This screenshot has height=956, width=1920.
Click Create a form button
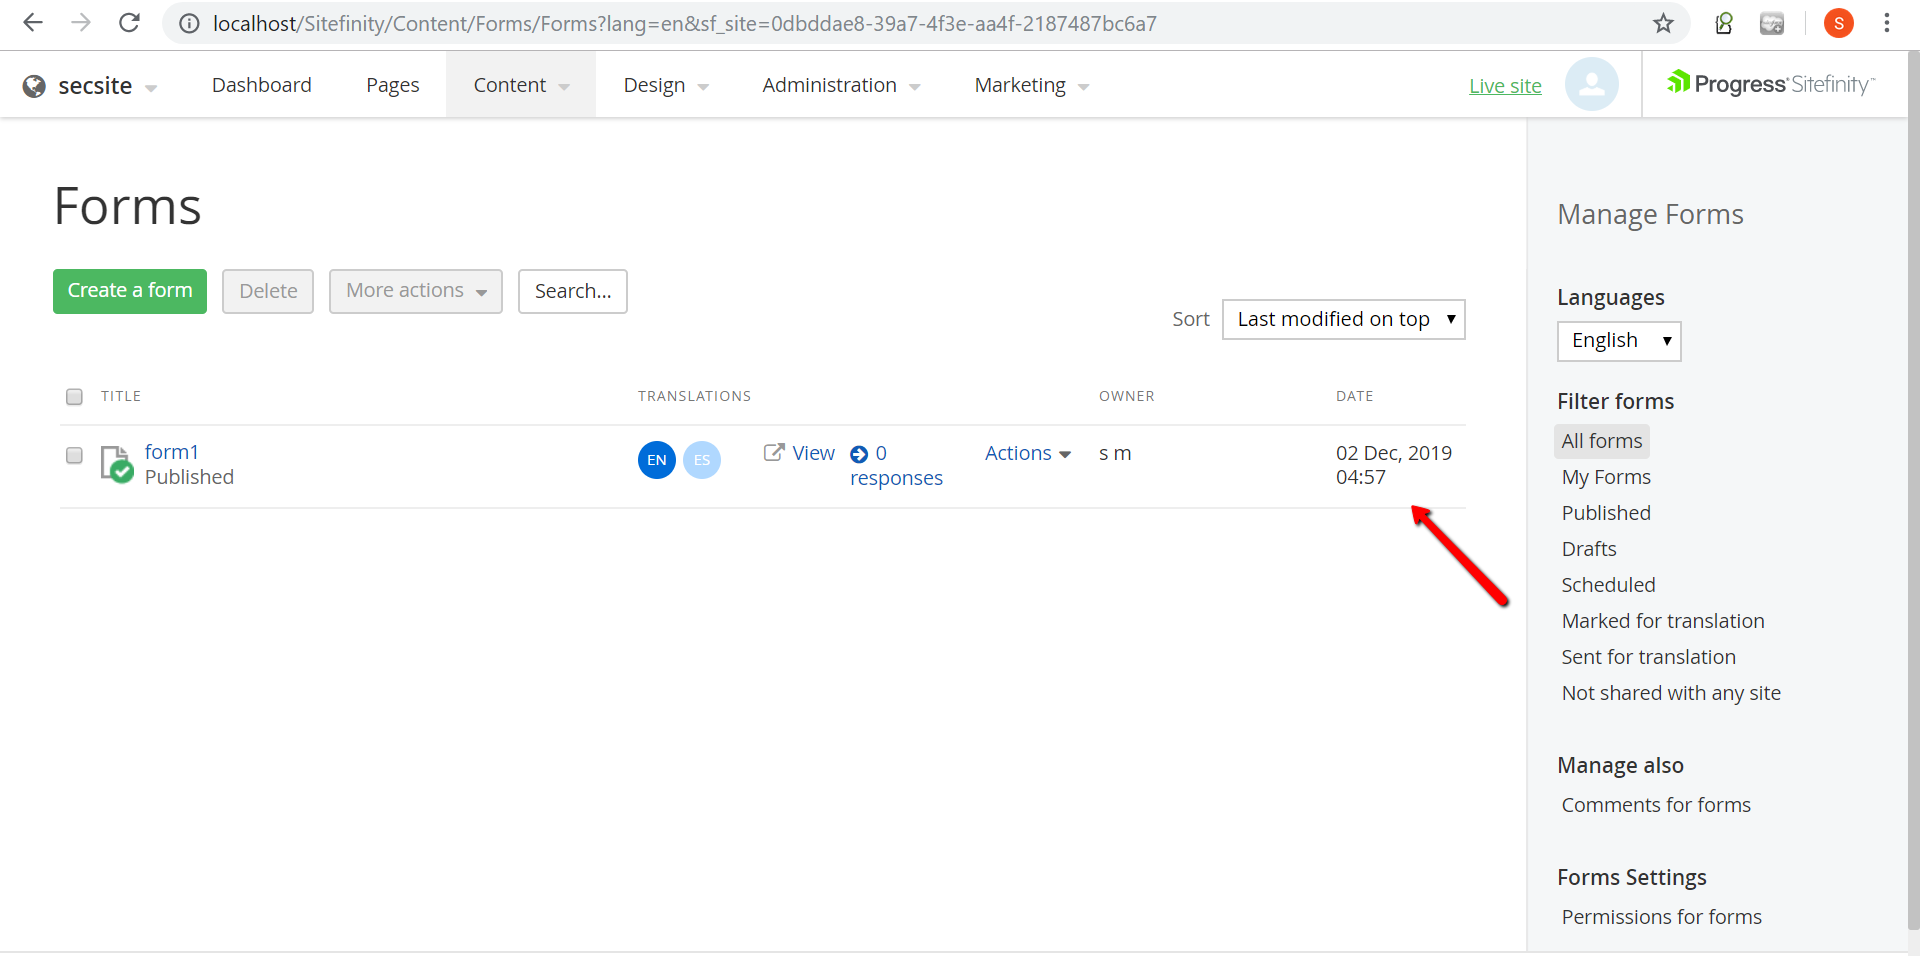(x=130, y=291)
